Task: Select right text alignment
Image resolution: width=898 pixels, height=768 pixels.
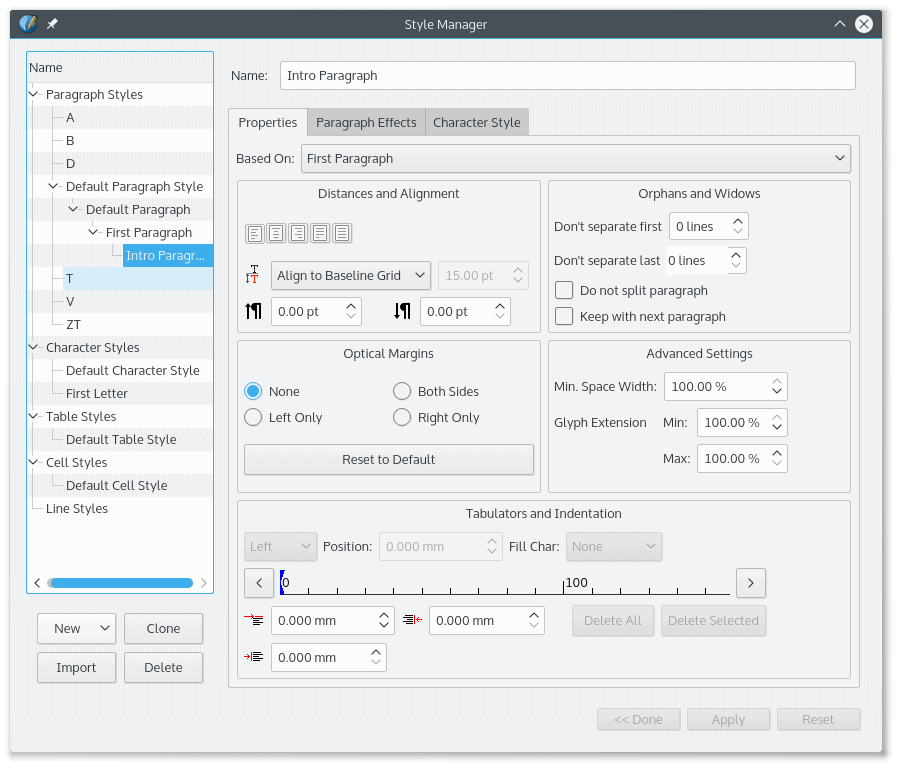Action: (298, 232)
